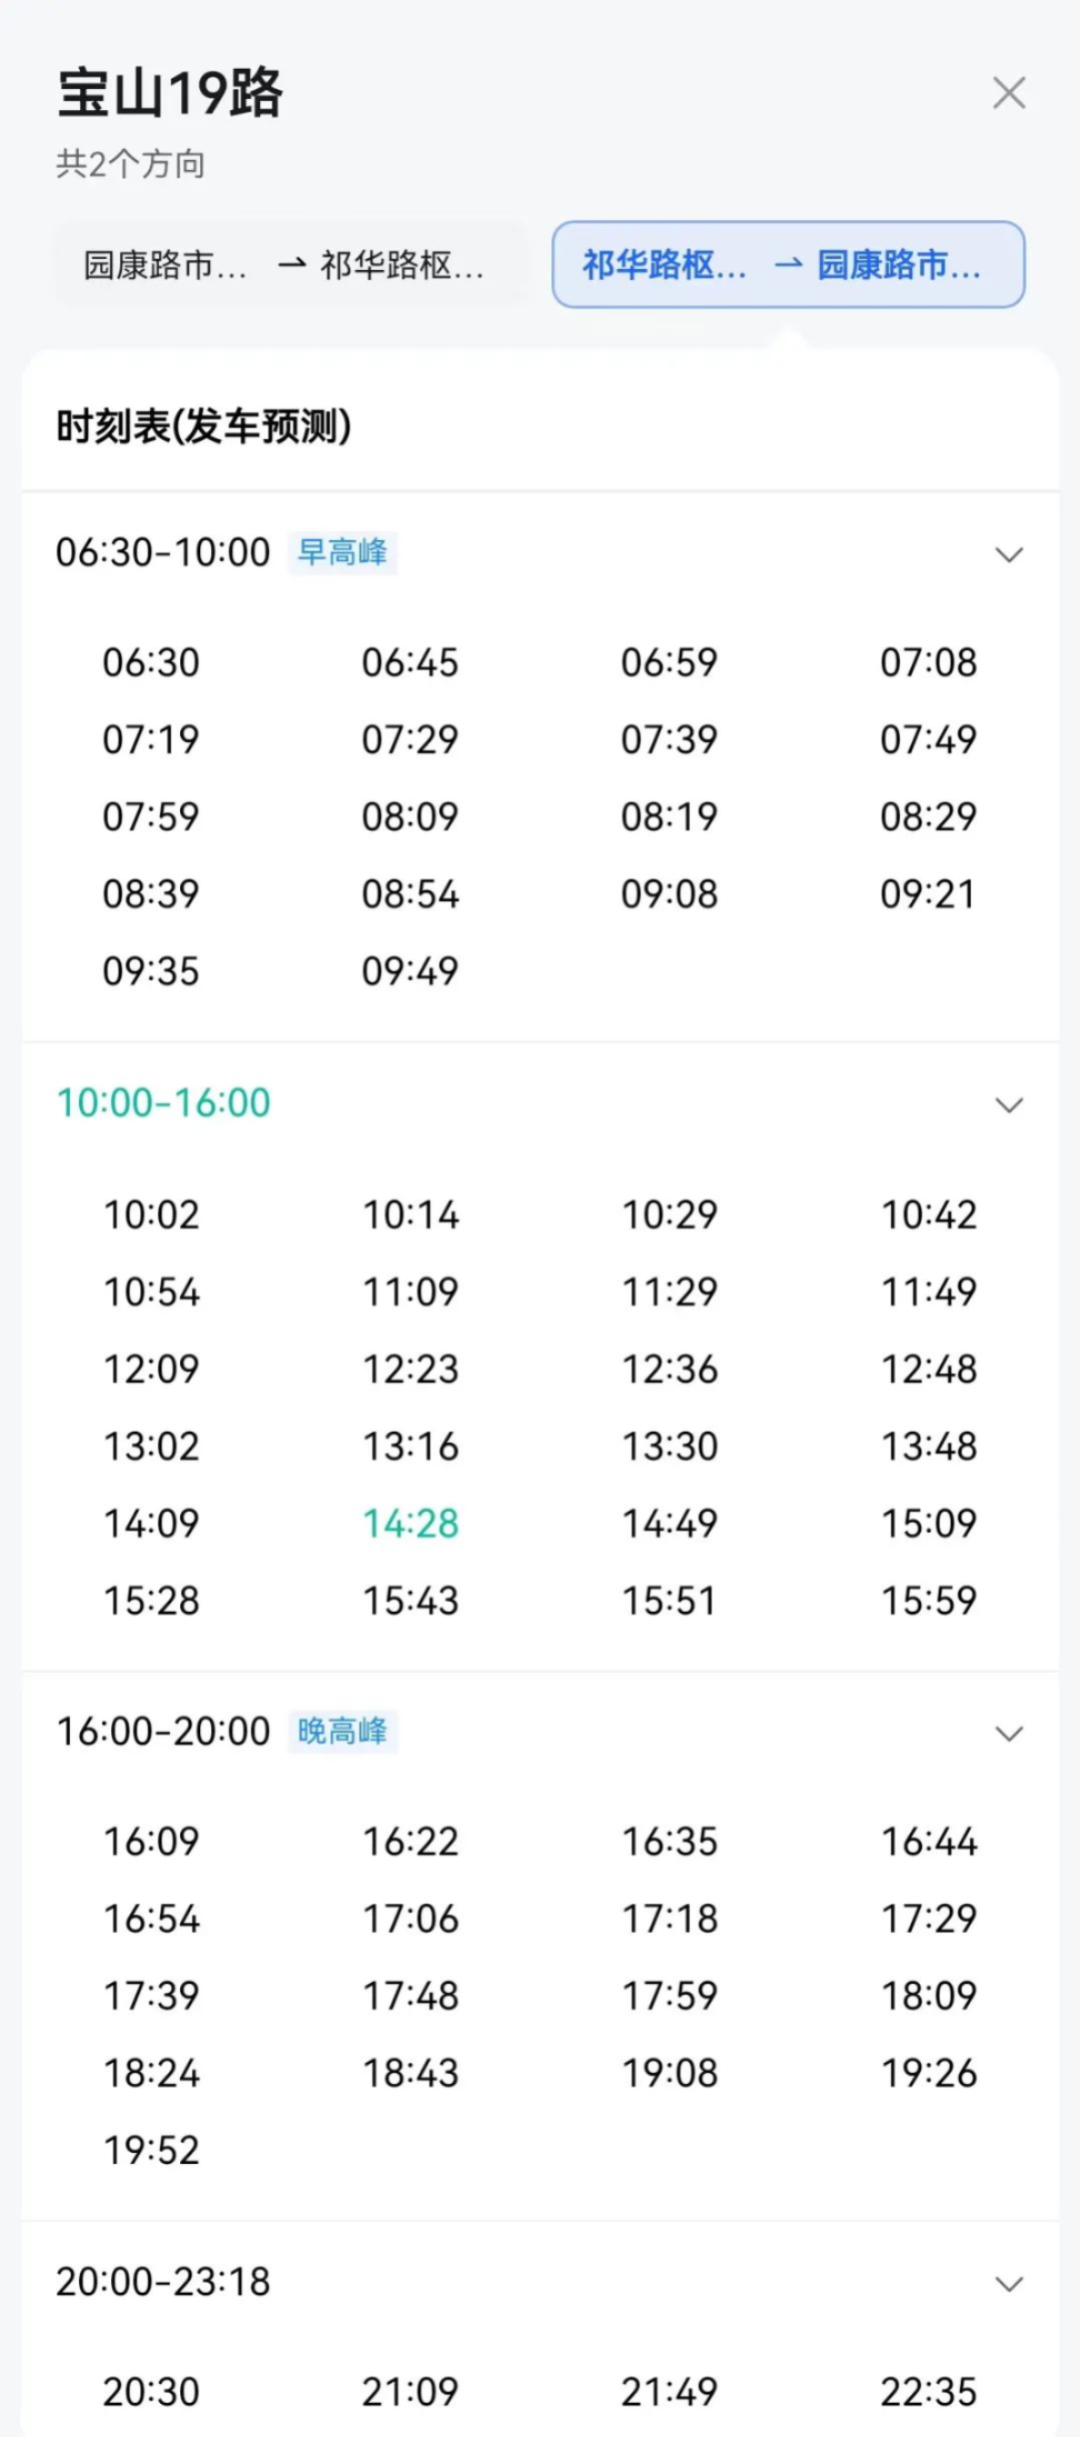The width and height of the screenshot is (1080, 2437).
Task: Tap the 晚高峰 evening peak tag
Action: click(x=343, y=1731)
